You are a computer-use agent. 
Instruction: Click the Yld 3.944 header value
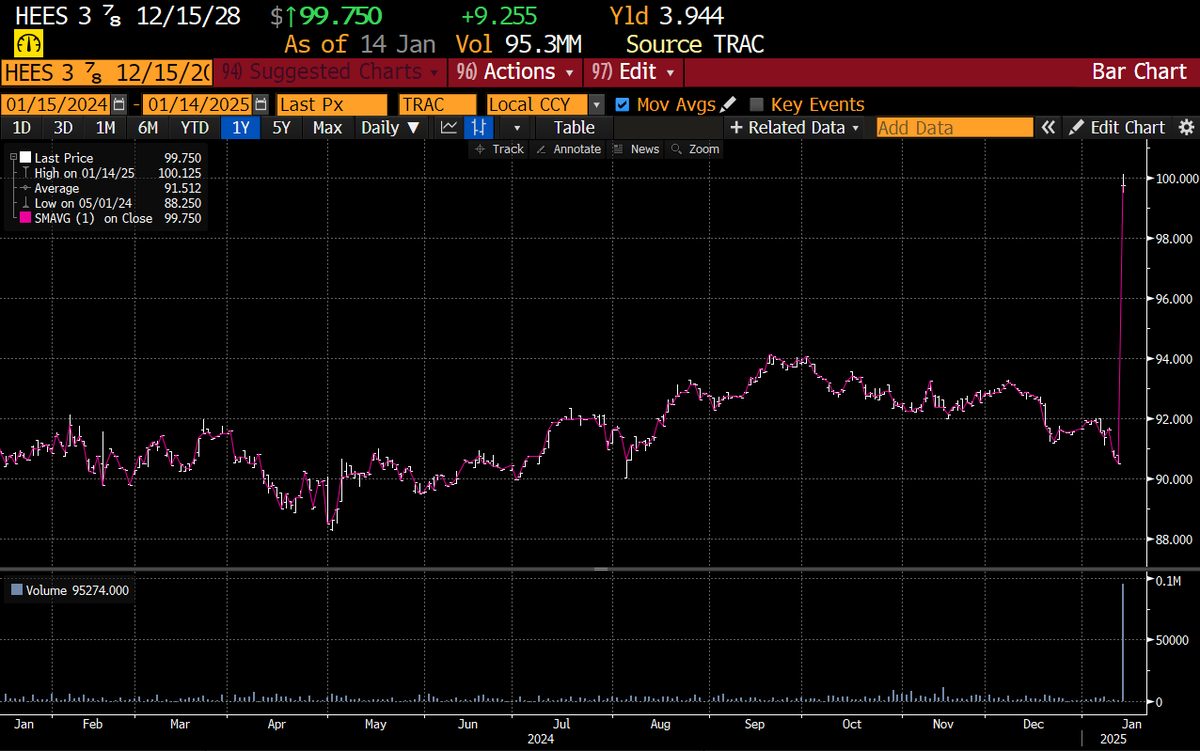pyautogui.click(x=667, y=16)
